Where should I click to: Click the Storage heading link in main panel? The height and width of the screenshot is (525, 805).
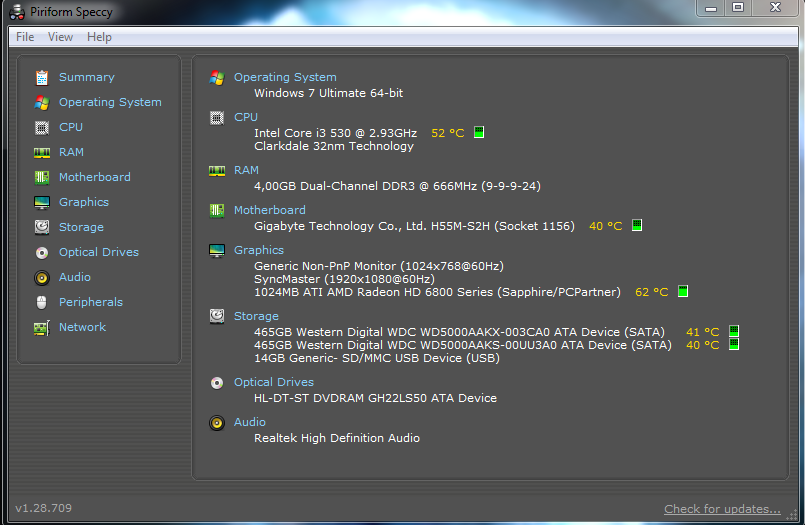[x=256, y=316]
